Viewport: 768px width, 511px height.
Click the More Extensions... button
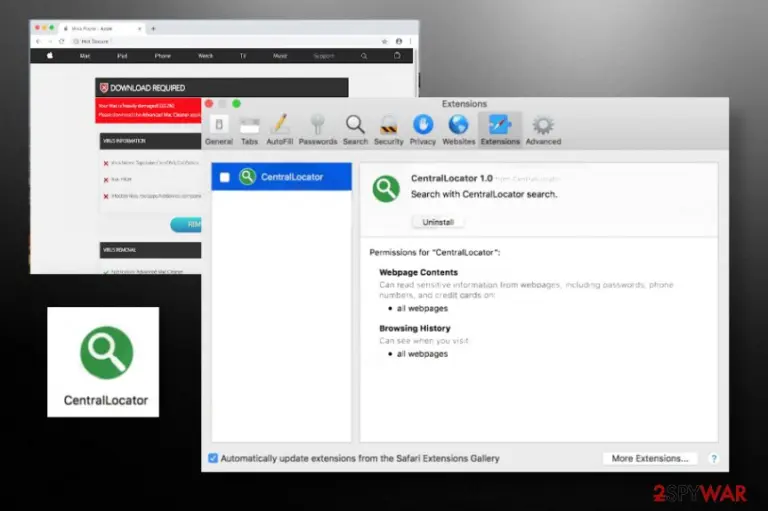[x=649, y=458]
